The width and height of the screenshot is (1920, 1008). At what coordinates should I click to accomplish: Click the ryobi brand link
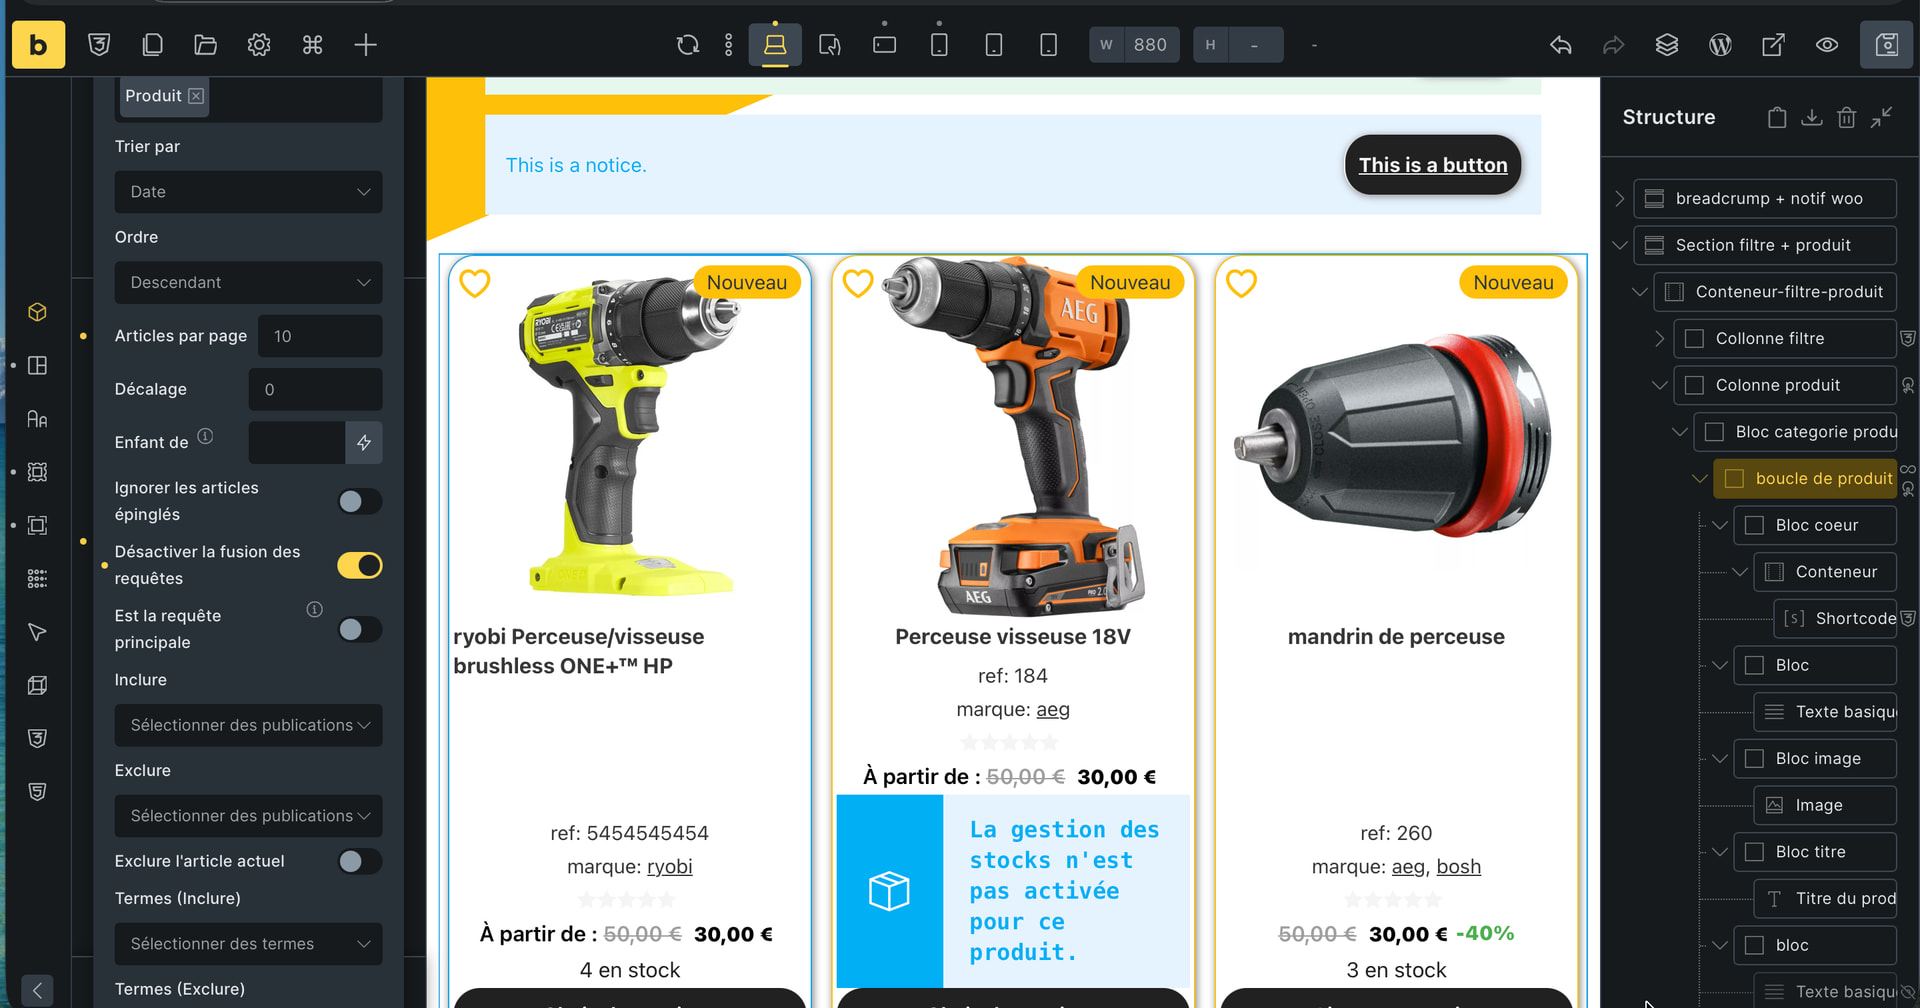669,867
